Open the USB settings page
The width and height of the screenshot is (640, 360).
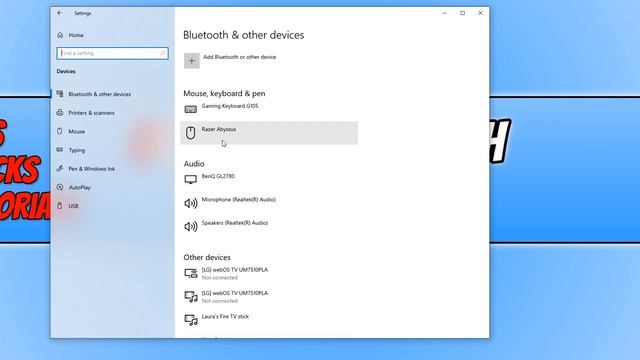pyautogui.click(x=73, y=206)
